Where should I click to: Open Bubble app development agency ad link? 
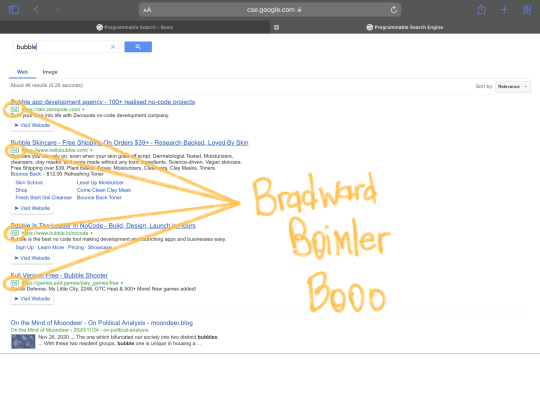103,102
